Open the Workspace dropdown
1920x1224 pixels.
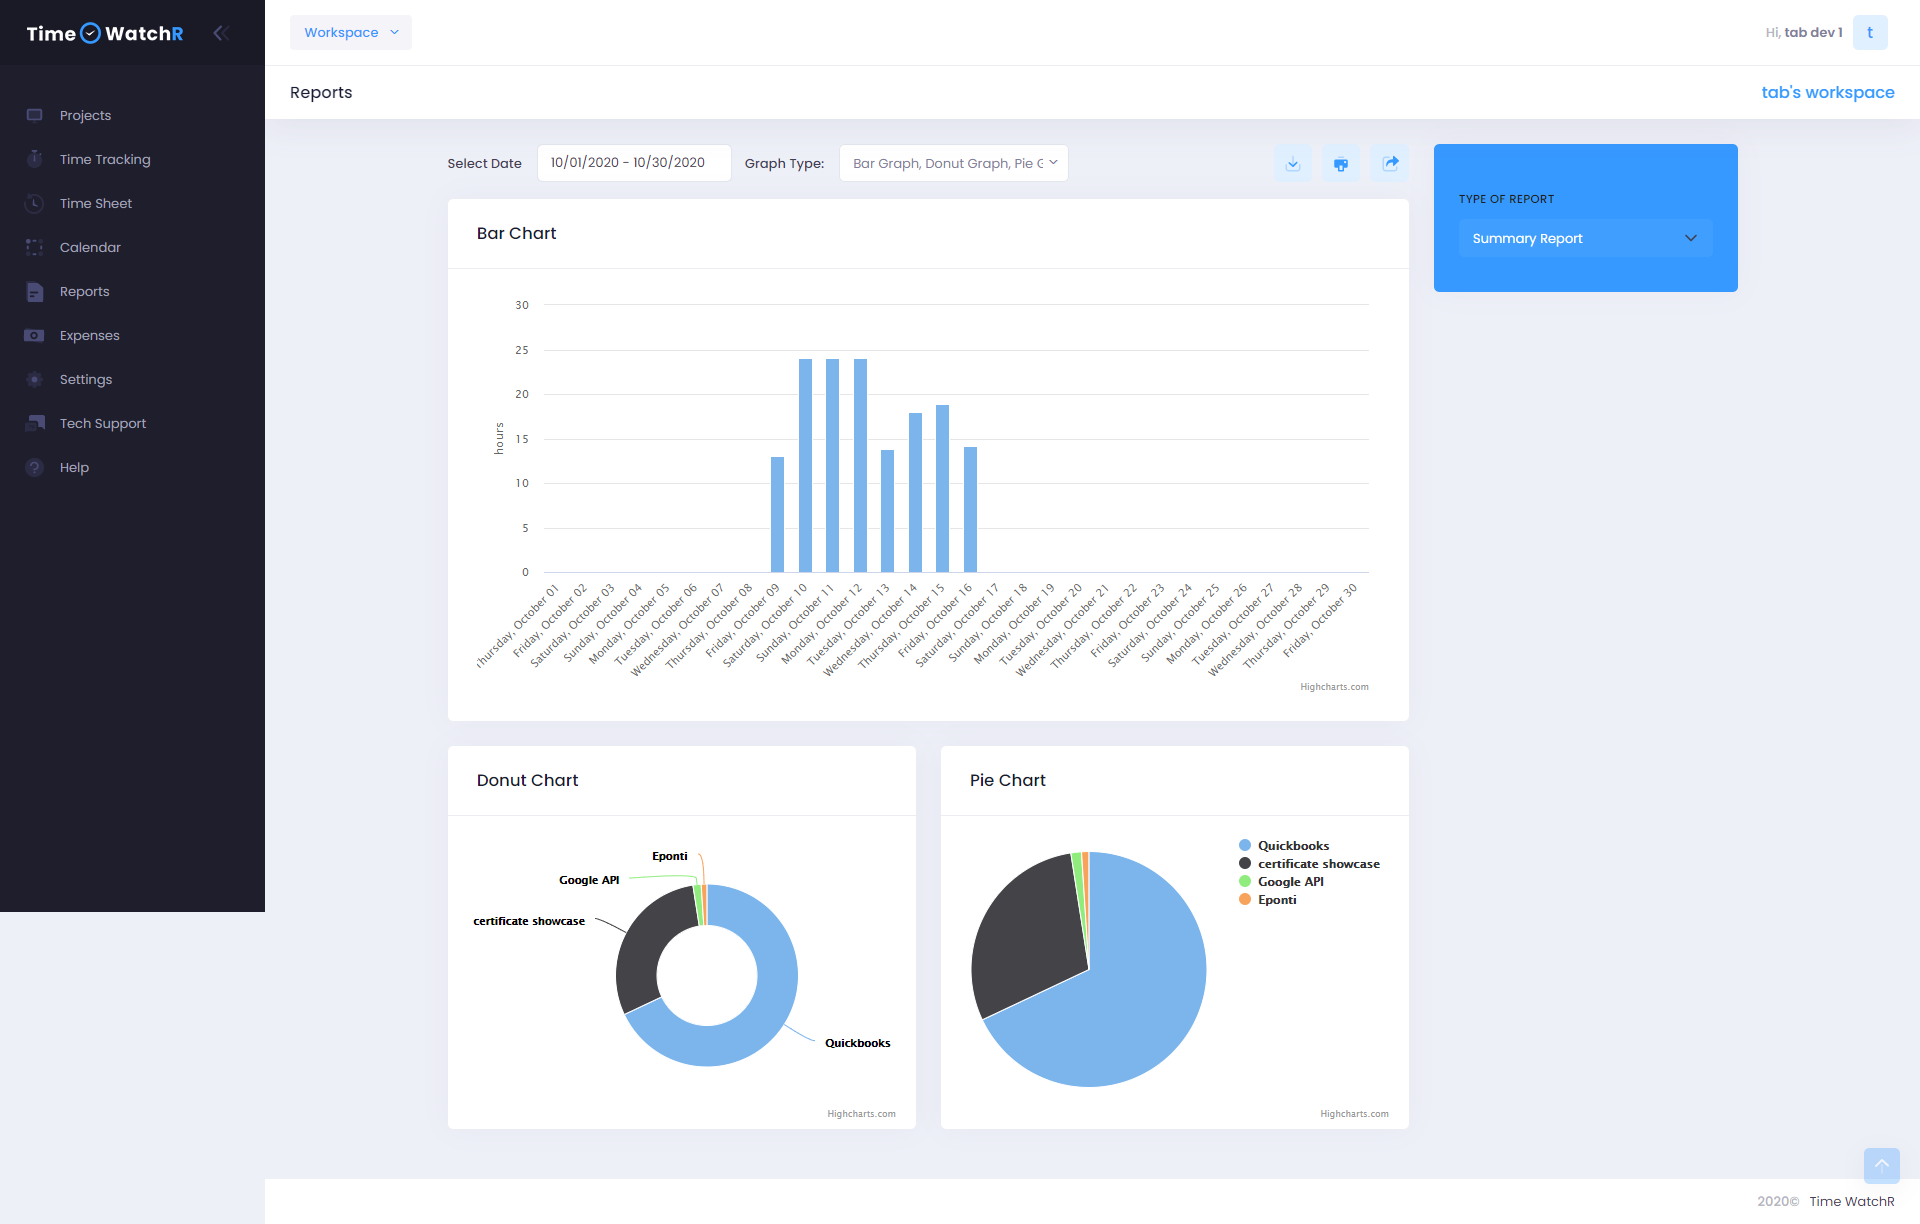[351, 32]
